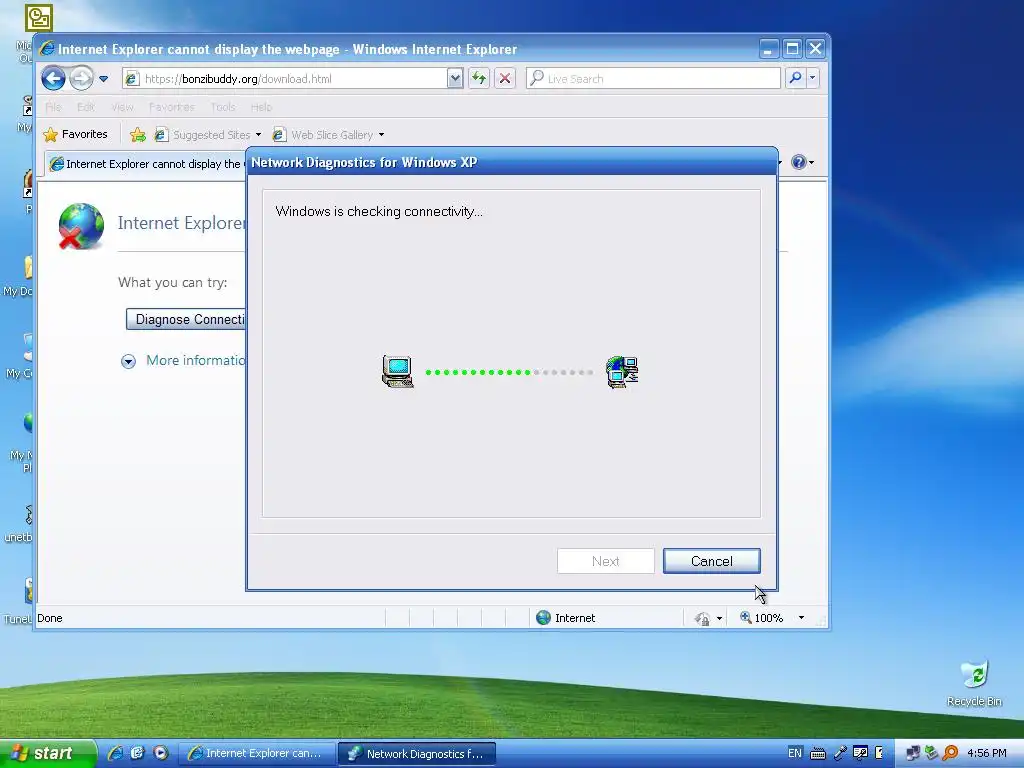Click the Cancel button in Network Diagnostics
Screen dimensions: 1024x768
[711, 561]
